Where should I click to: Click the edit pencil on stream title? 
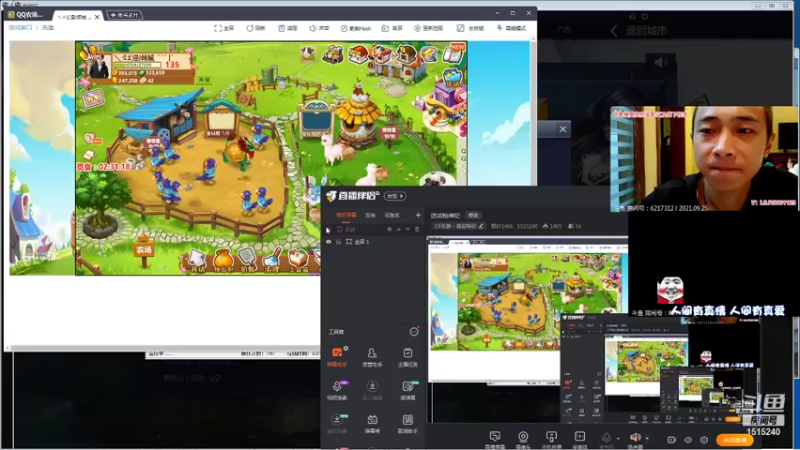[x=481, y=226]
